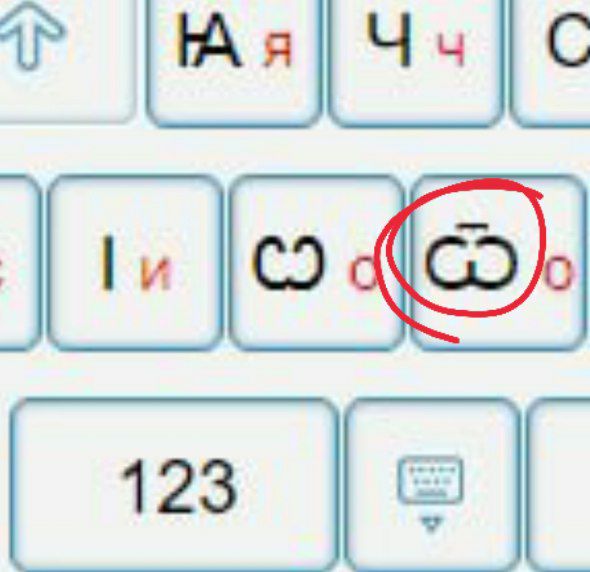590x572 pixels.
Task: Tap the partly visible С key
Action: (x=550, y=62)
